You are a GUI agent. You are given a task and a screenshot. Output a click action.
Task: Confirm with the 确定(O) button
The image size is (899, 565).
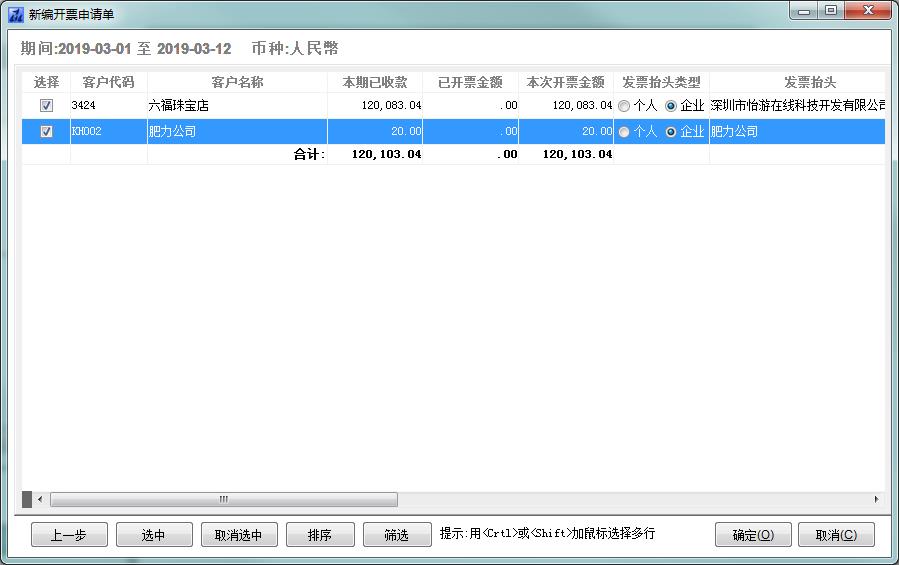(x=753, y=535)
